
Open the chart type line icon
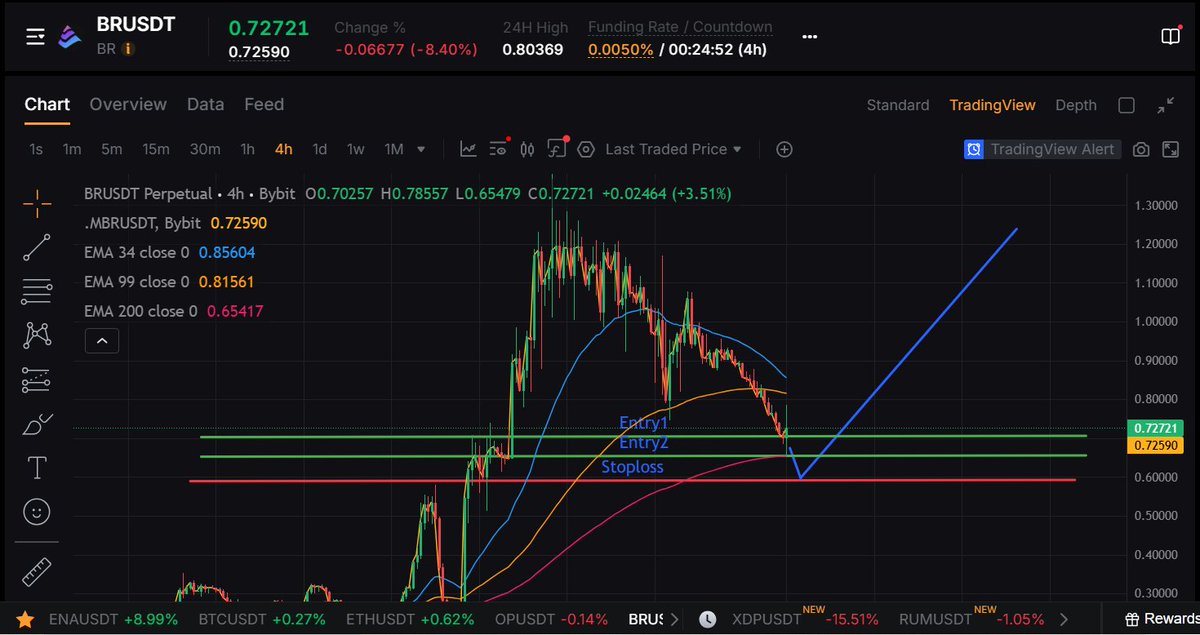[468, 149]
